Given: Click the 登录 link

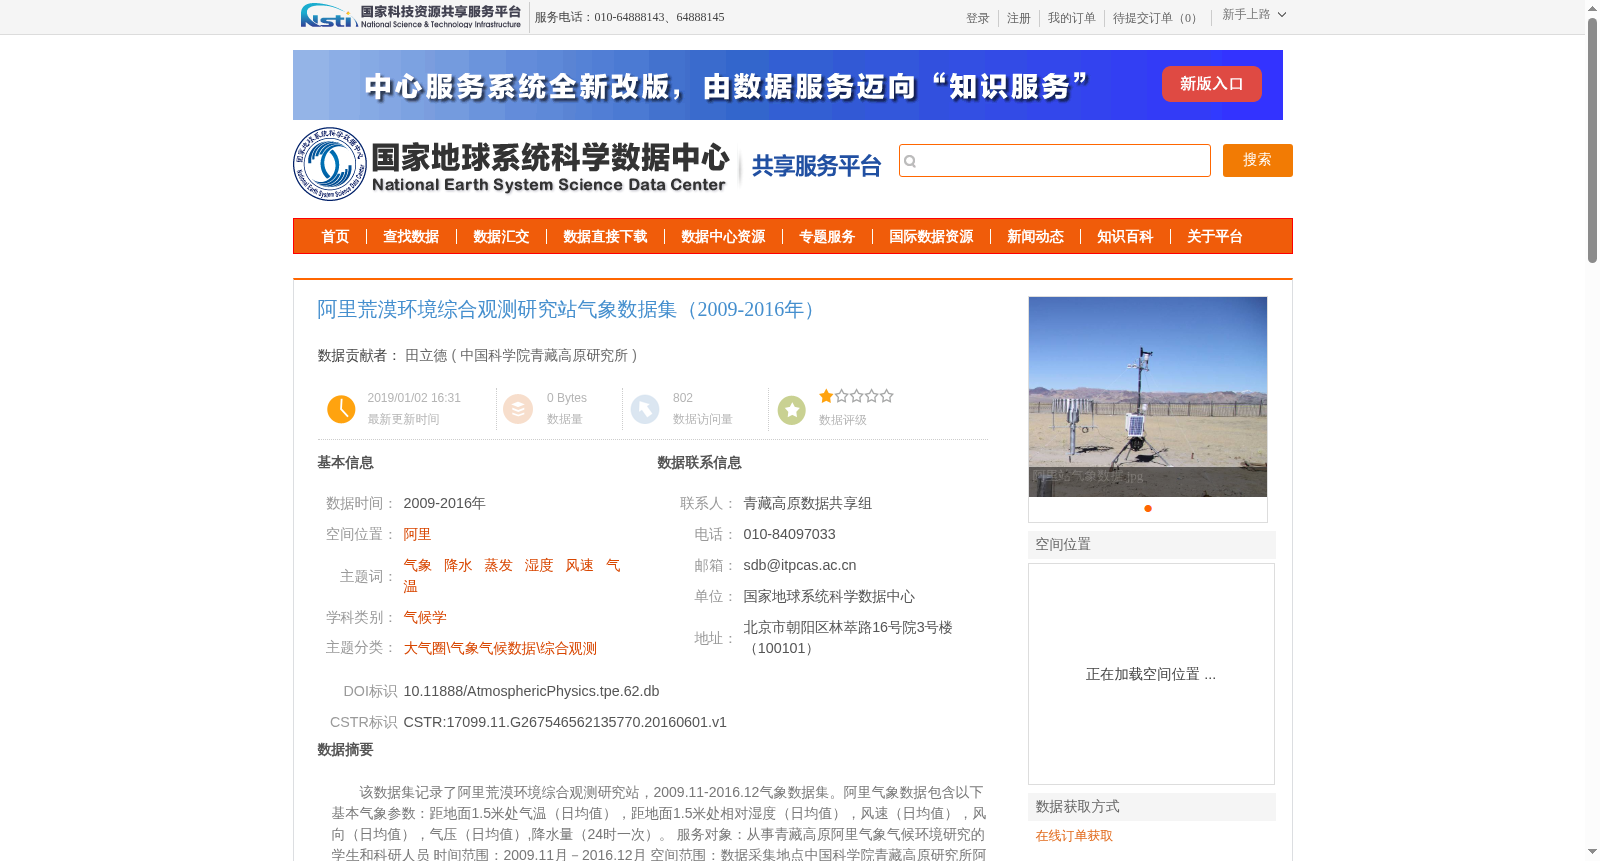Looking at the screenshot, I should pos(977,18).
